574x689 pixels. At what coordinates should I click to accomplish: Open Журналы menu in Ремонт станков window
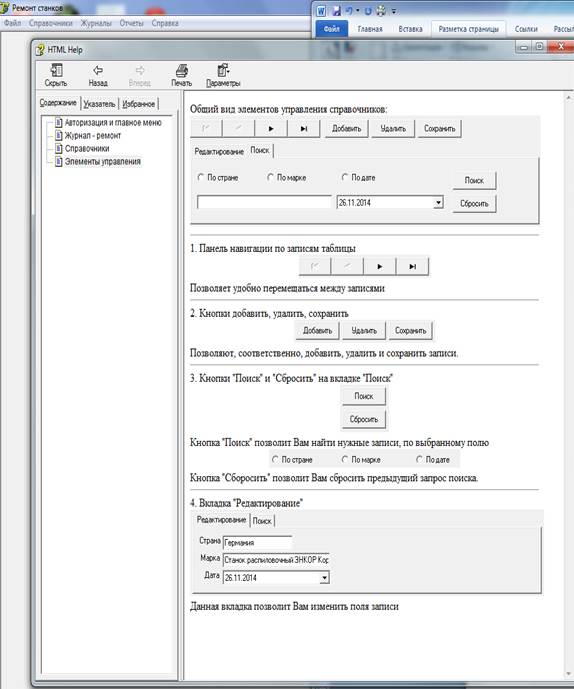point(96,23)
